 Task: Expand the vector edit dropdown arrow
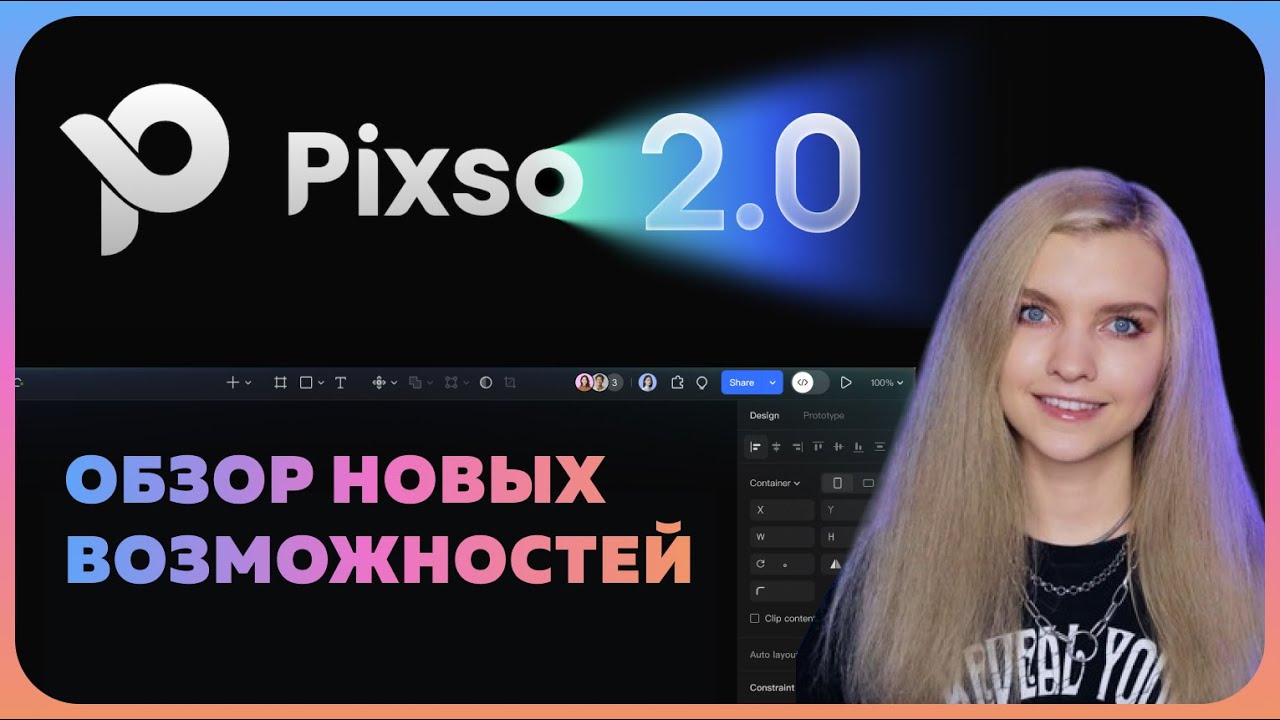tap(466, 383)
